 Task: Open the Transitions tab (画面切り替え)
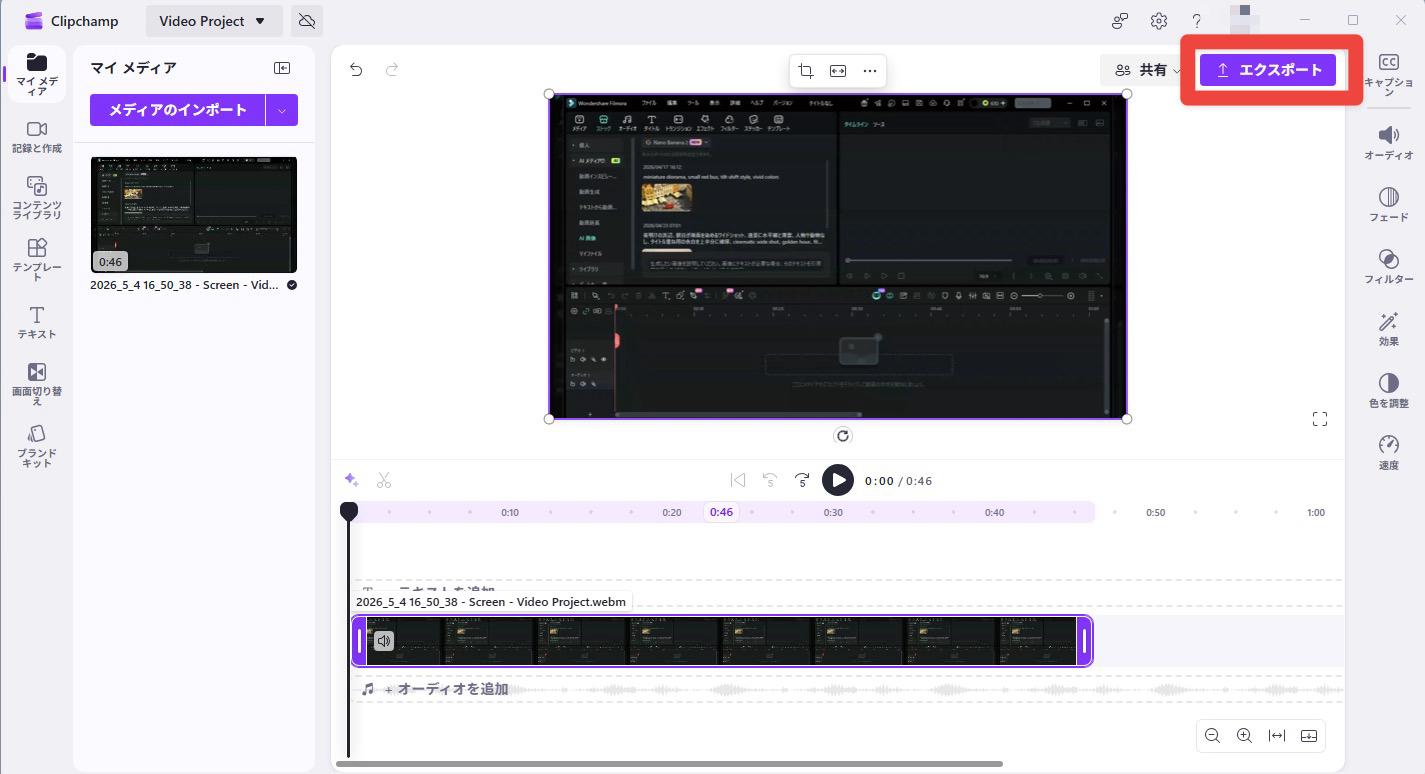(36, 383)
